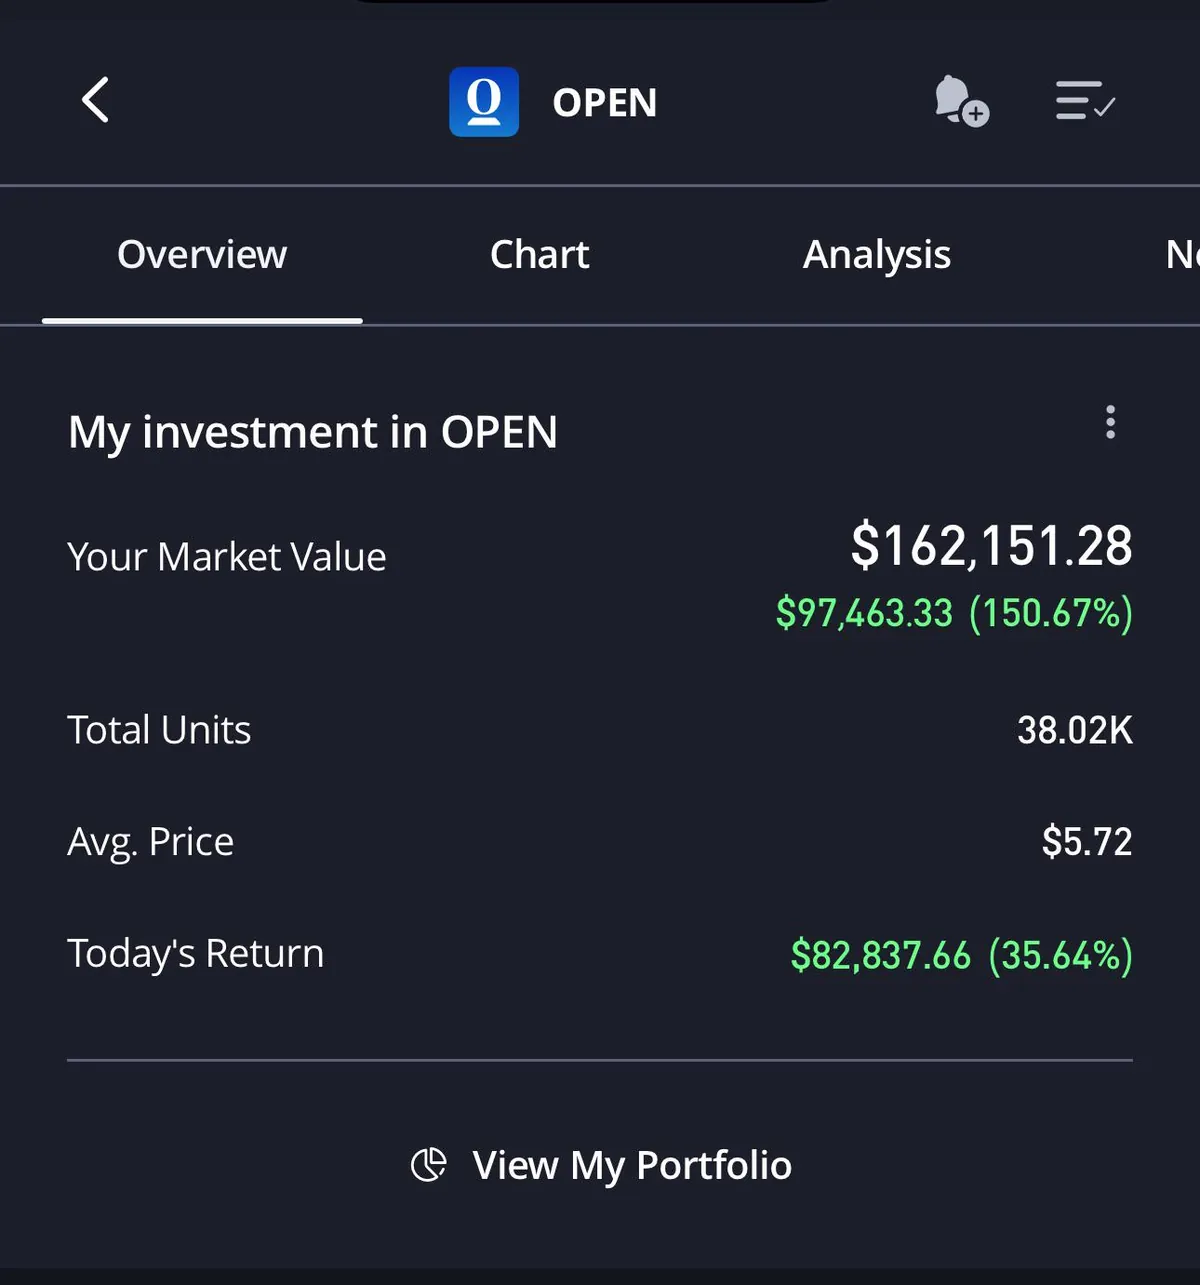Screen dimensions: 1200x1285
Task: Select the partially visible tab after Analysis
Action: click(x=1180, y=255)
